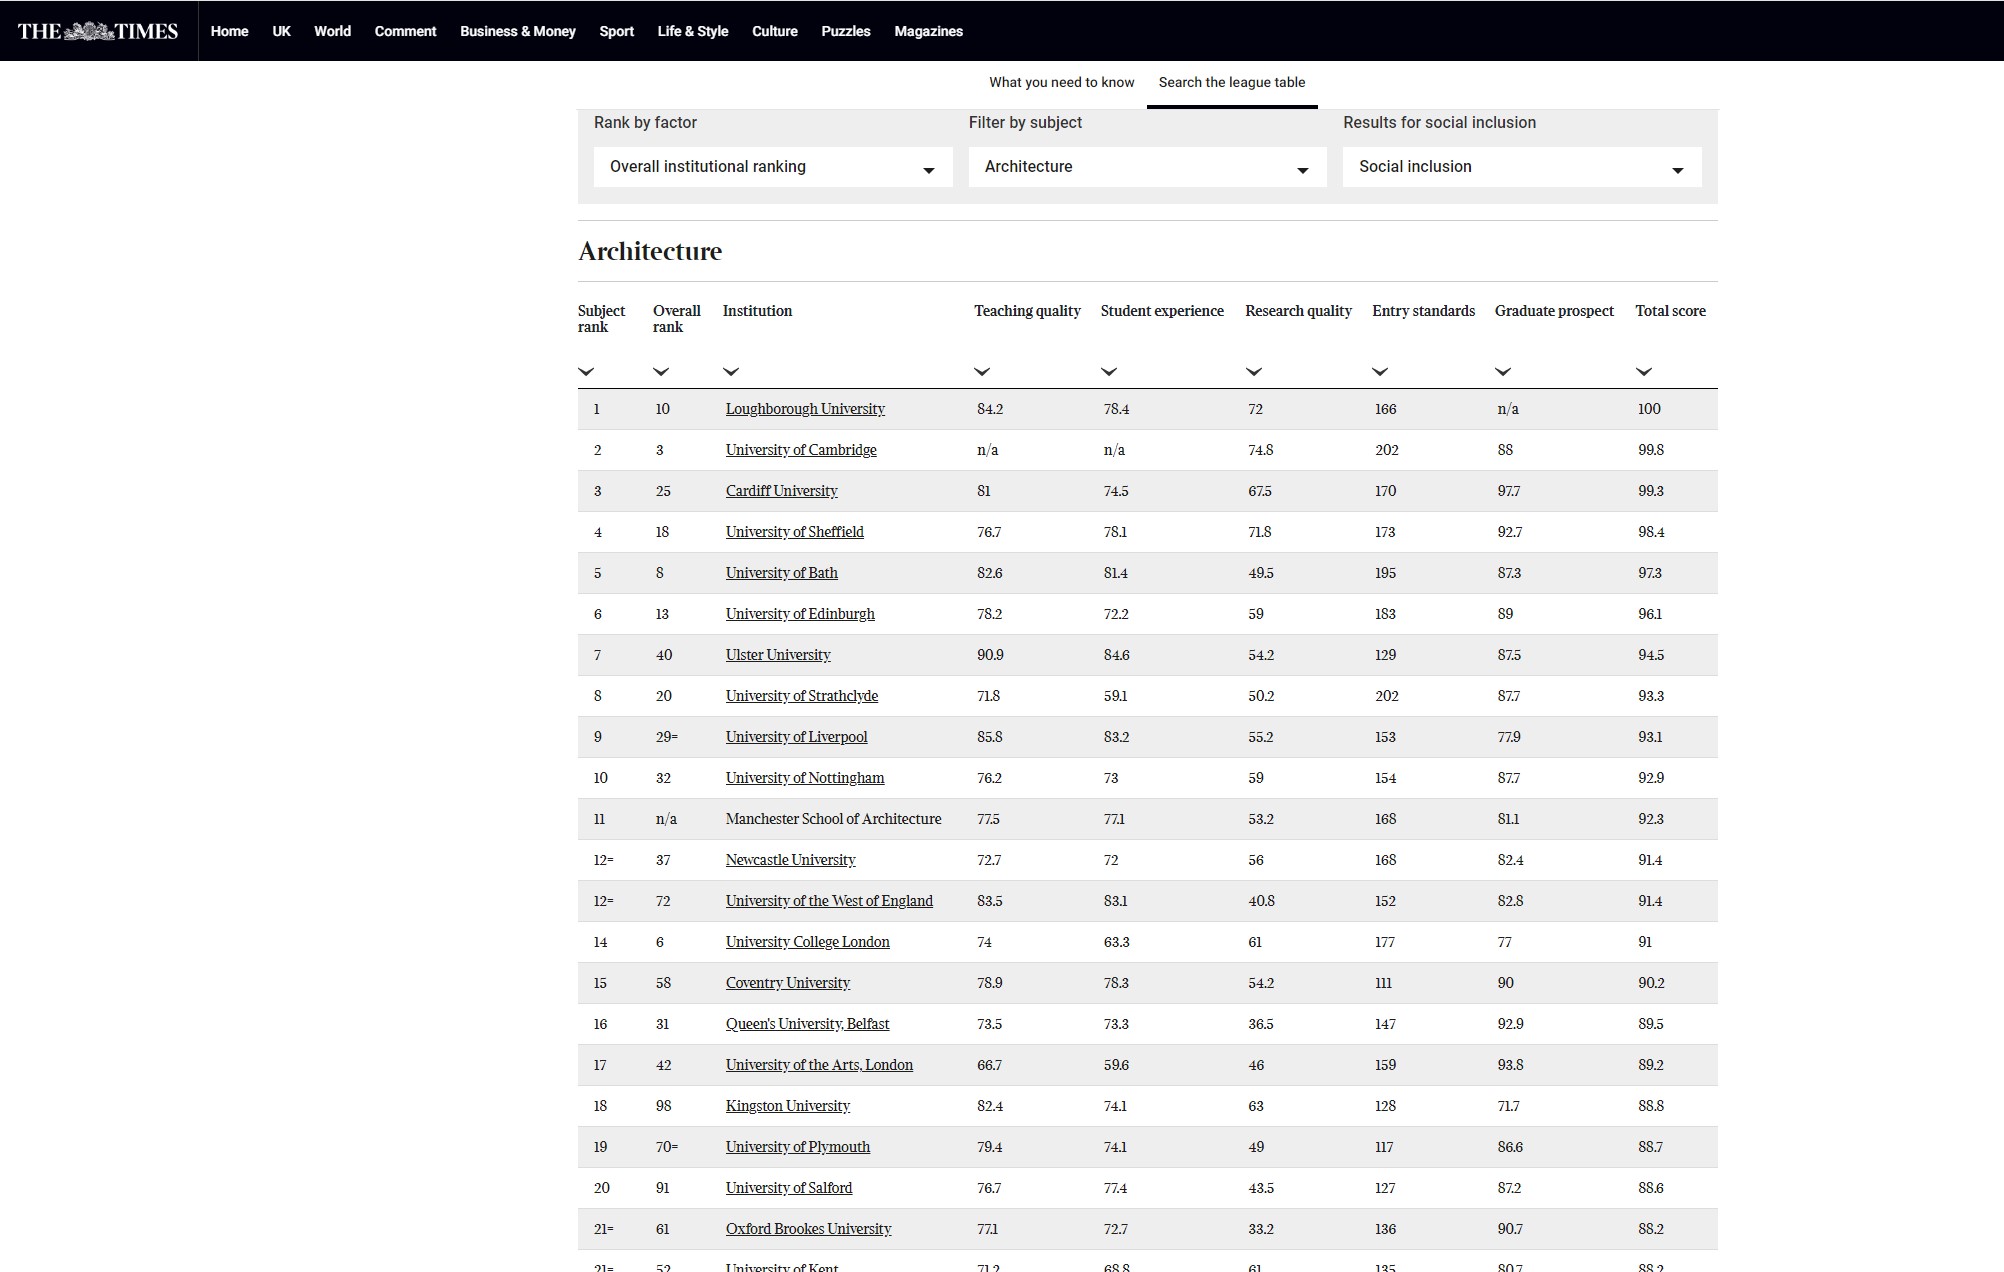Sort by Teaching quality chevron
2004x1272 pixels.
pos(982,372)
